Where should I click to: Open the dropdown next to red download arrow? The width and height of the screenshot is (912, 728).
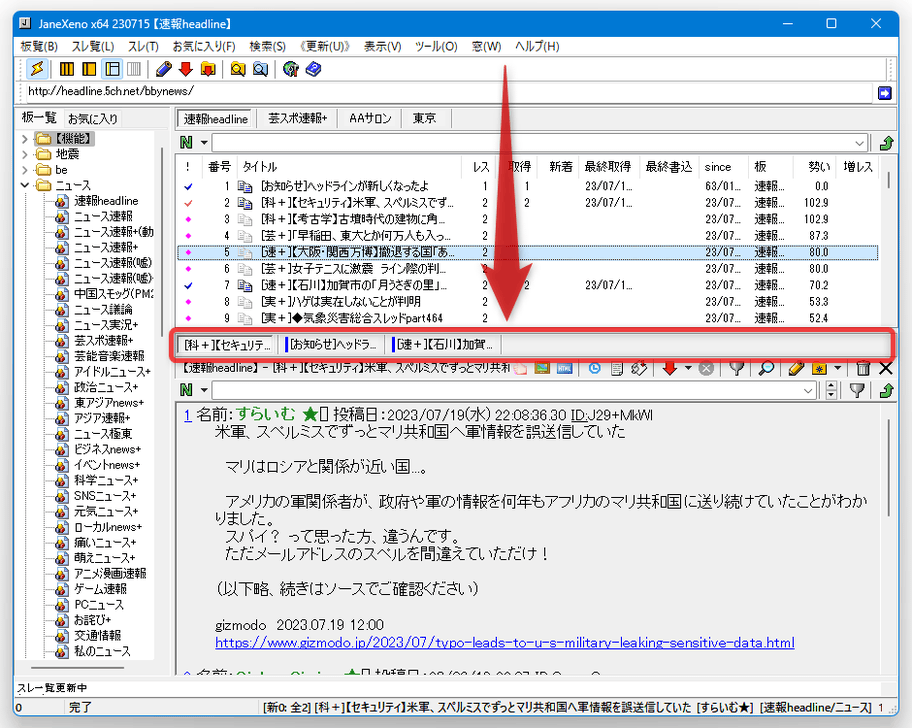(x=688, y=368)
